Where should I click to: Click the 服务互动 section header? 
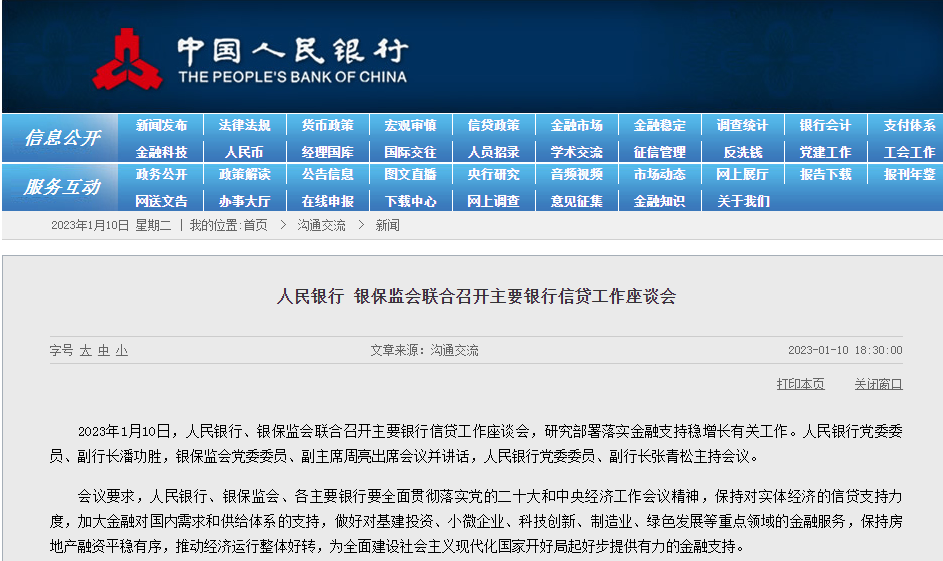click(62, 187)
